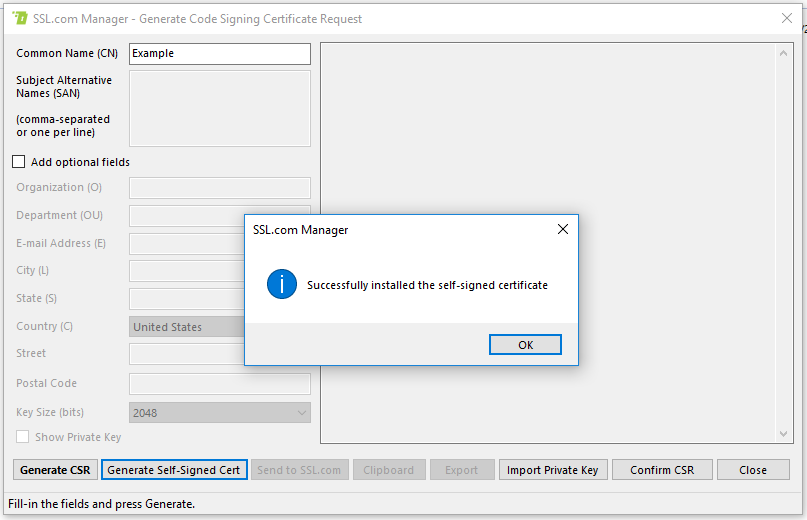Click the Generate CSR button
Image resolution: width=807 pixels, height=520 pixels.
point(55,470)
